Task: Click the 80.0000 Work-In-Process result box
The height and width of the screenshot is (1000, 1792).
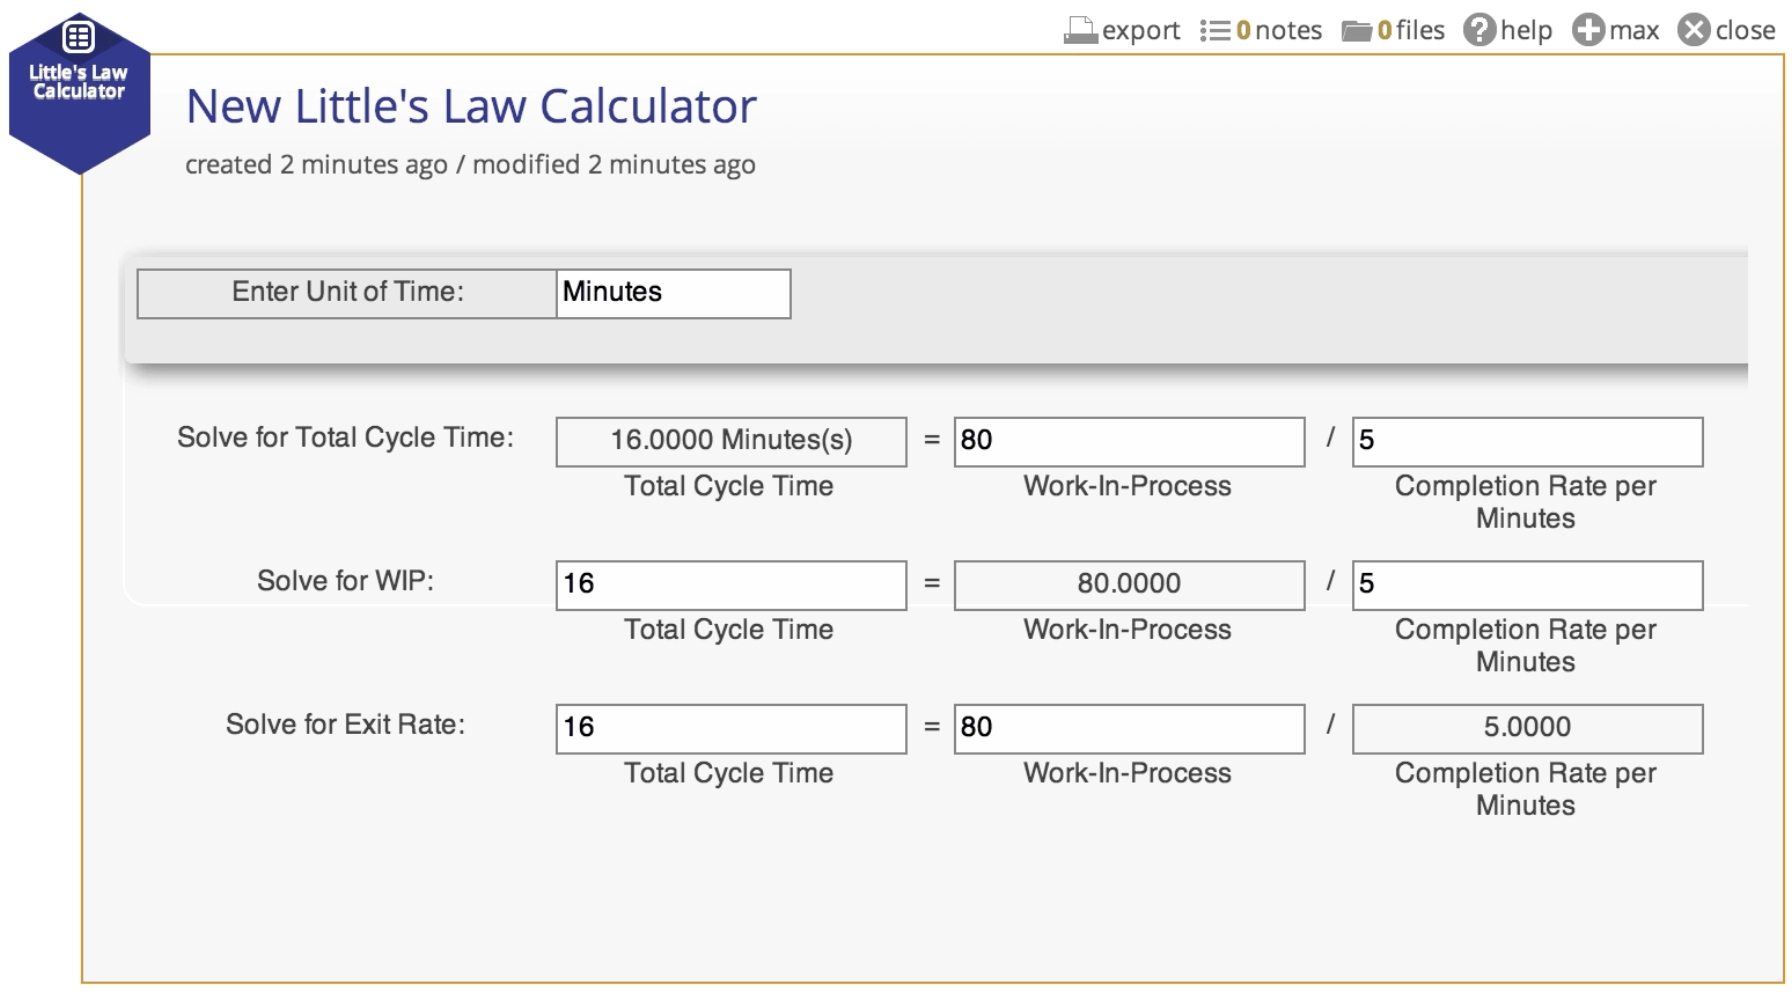Action: pyautogui.click(x=1129, y=585)
